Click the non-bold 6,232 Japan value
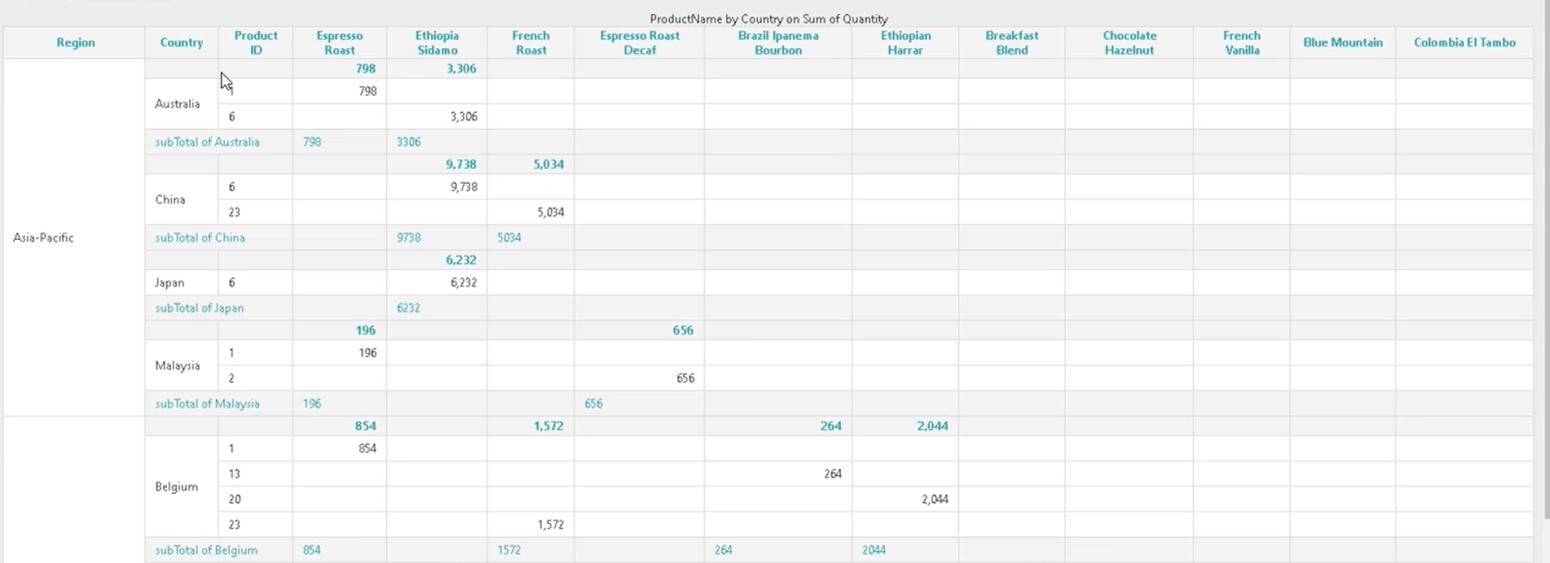 click(x=463, y=283)
